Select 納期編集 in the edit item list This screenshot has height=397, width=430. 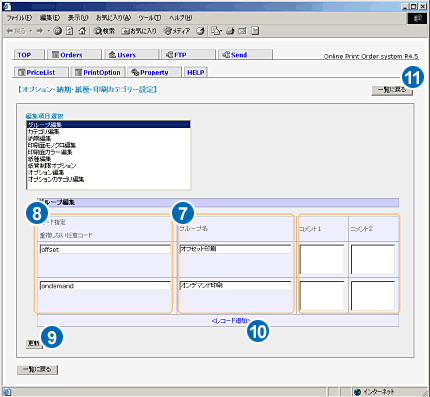click(x=108, y=138)
